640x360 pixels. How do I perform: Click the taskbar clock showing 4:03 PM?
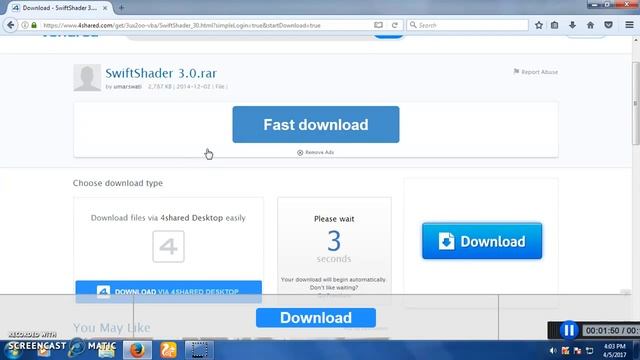614,351
